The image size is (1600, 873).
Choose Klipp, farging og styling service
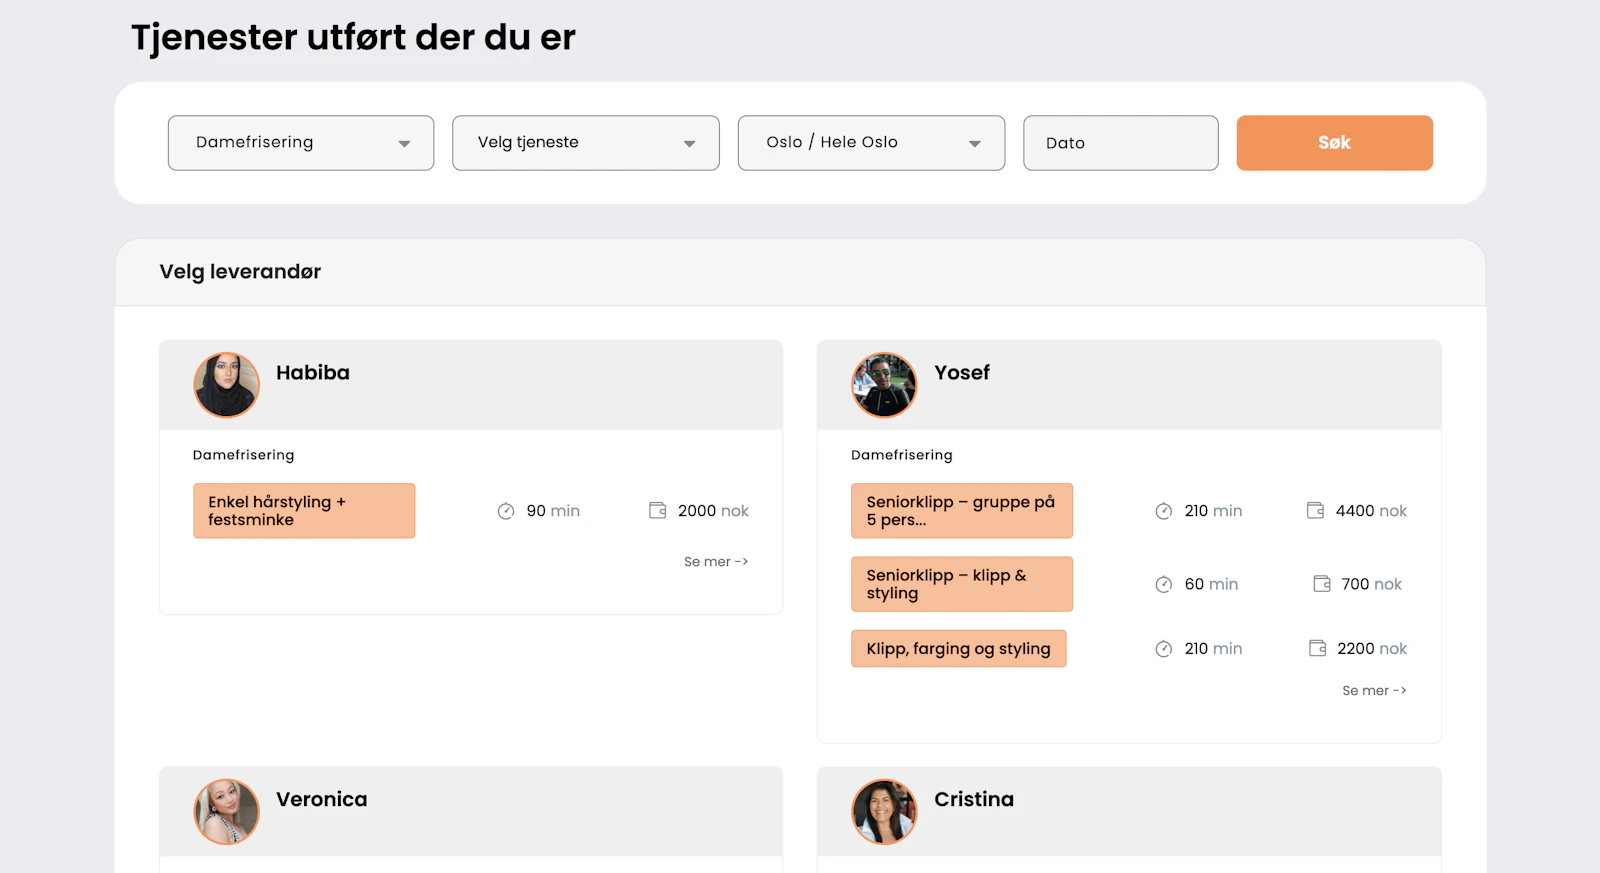tap(958, 649)
